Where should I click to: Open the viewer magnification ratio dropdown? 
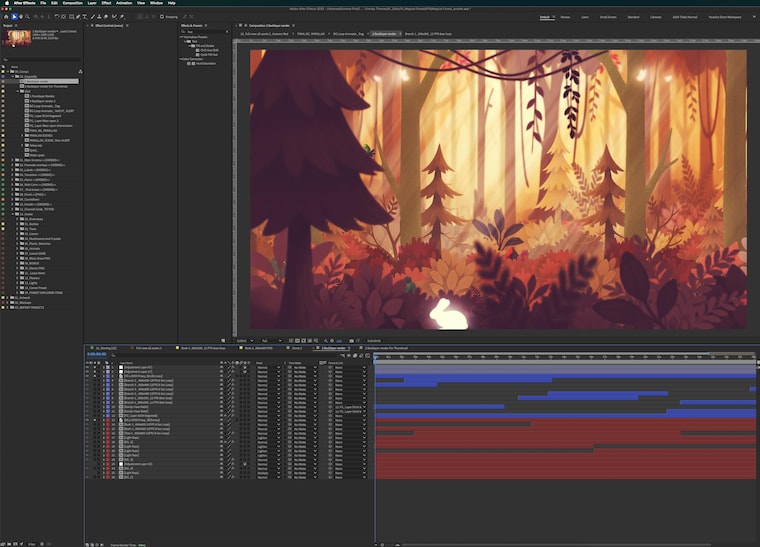tap(245, 341)
